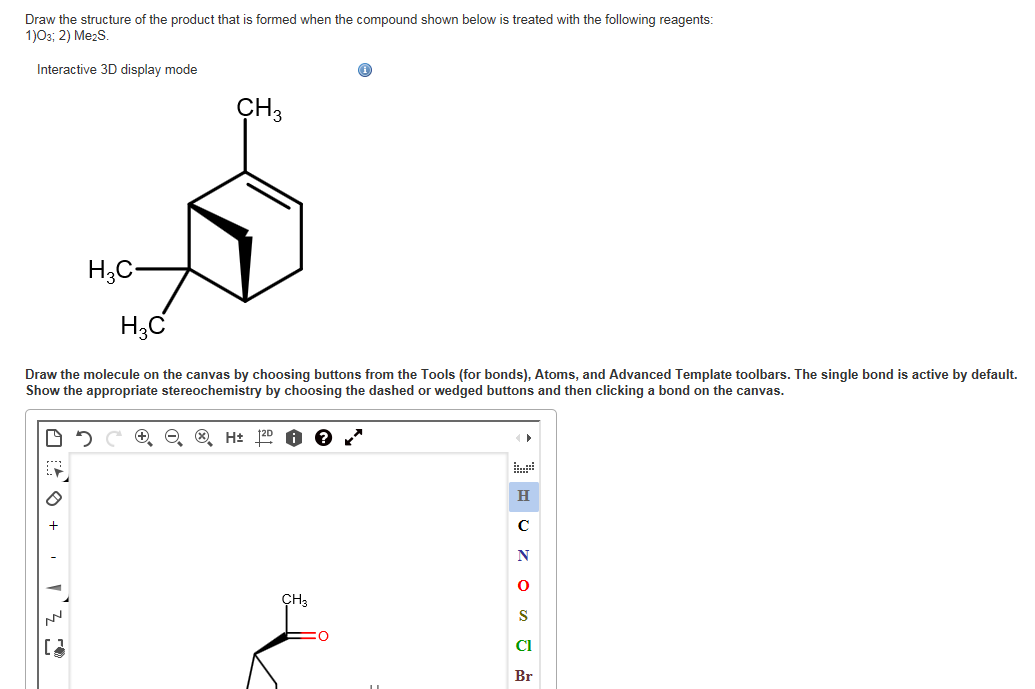Select the Zoom In magnifier tool
1035x689 pixels.
coord(143,437)
